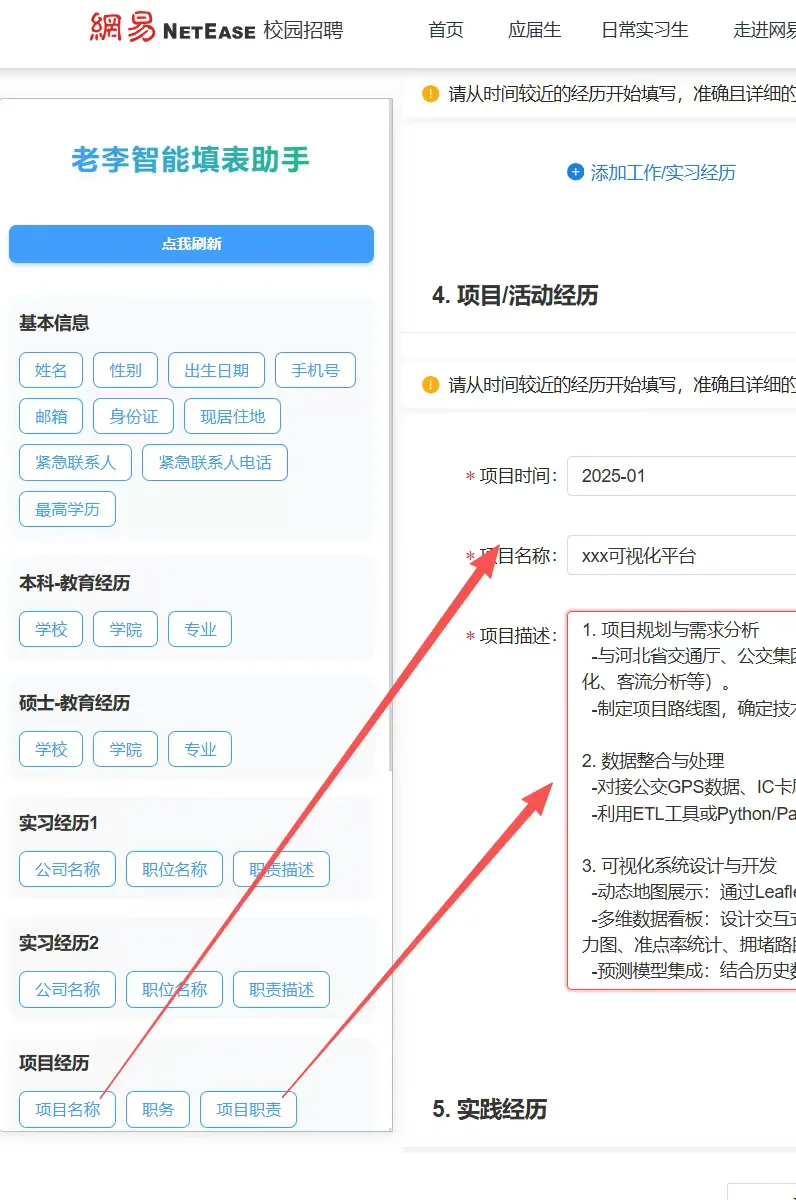Select 项目职责 under 项目经历
Image resolution: width=796 pixels, height=1200 pixels.
[x=248, y=1109]
